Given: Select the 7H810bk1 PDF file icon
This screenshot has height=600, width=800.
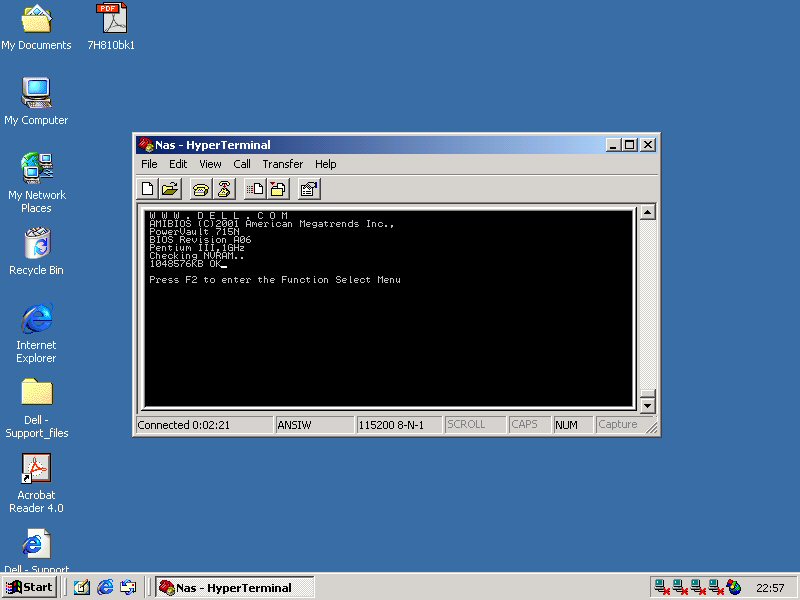Looking at the screenshot, I should (111, 28).
